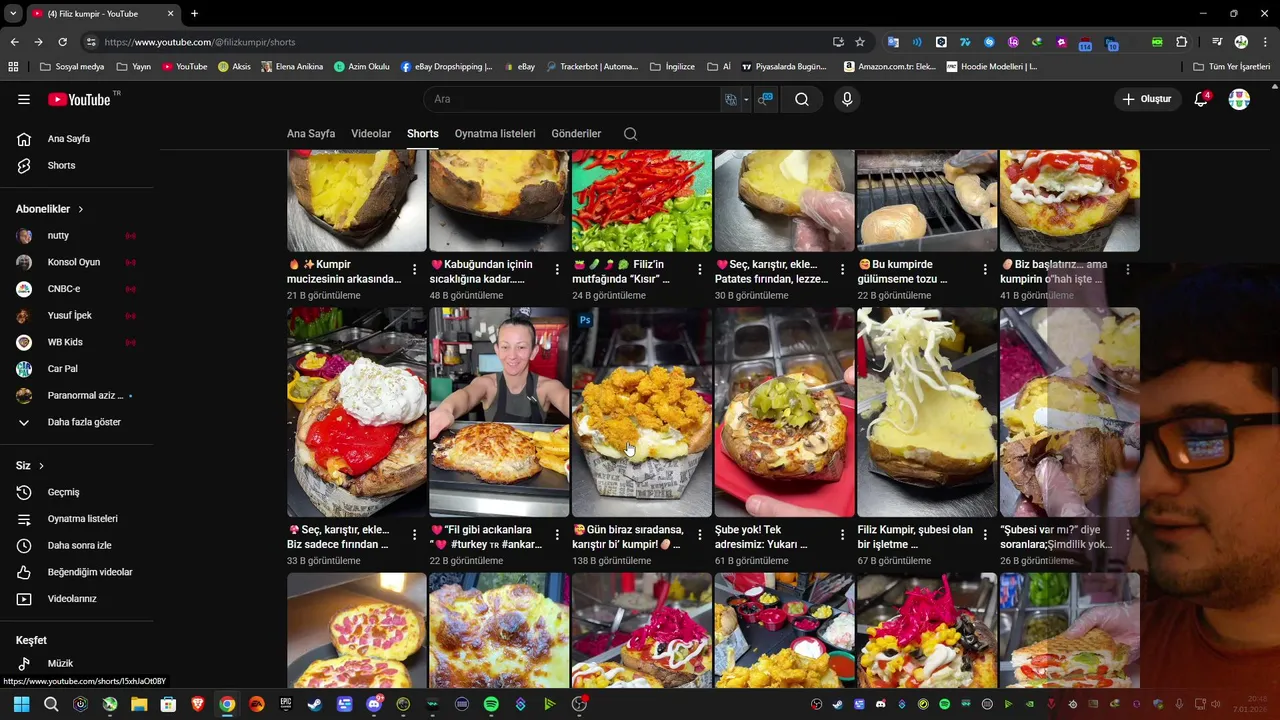Click the install-app icon in address bar
Screen dimensions: 1280x720
[x=838, y=42]
